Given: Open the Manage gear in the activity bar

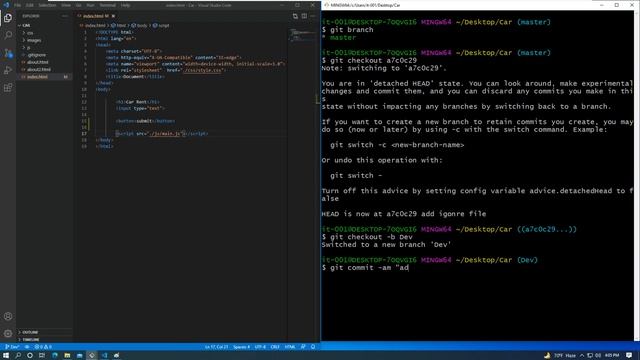Looking at the screenshot, I should (8, 333).
